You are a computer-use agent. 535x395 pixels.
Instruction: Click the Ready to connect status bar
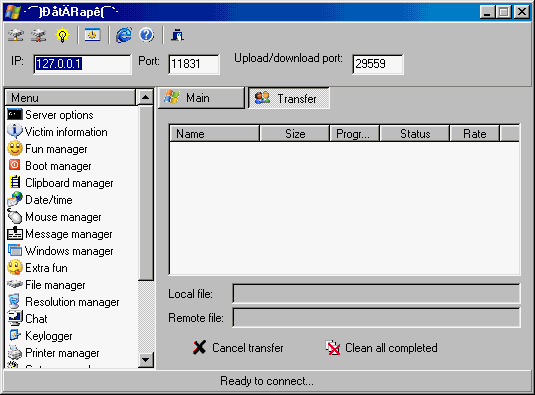tap(267, 381)
